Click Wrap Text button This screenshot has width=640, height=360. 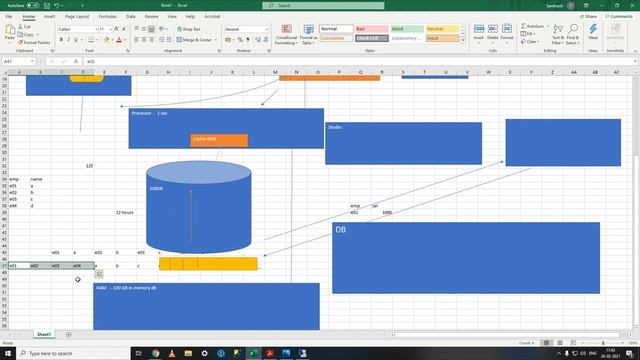click(x=189, y=29)
